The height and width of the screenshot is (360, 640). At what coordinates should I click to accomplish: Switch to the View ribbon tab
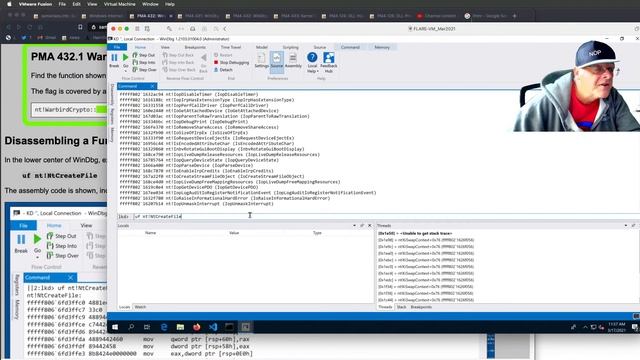(165, 47)
